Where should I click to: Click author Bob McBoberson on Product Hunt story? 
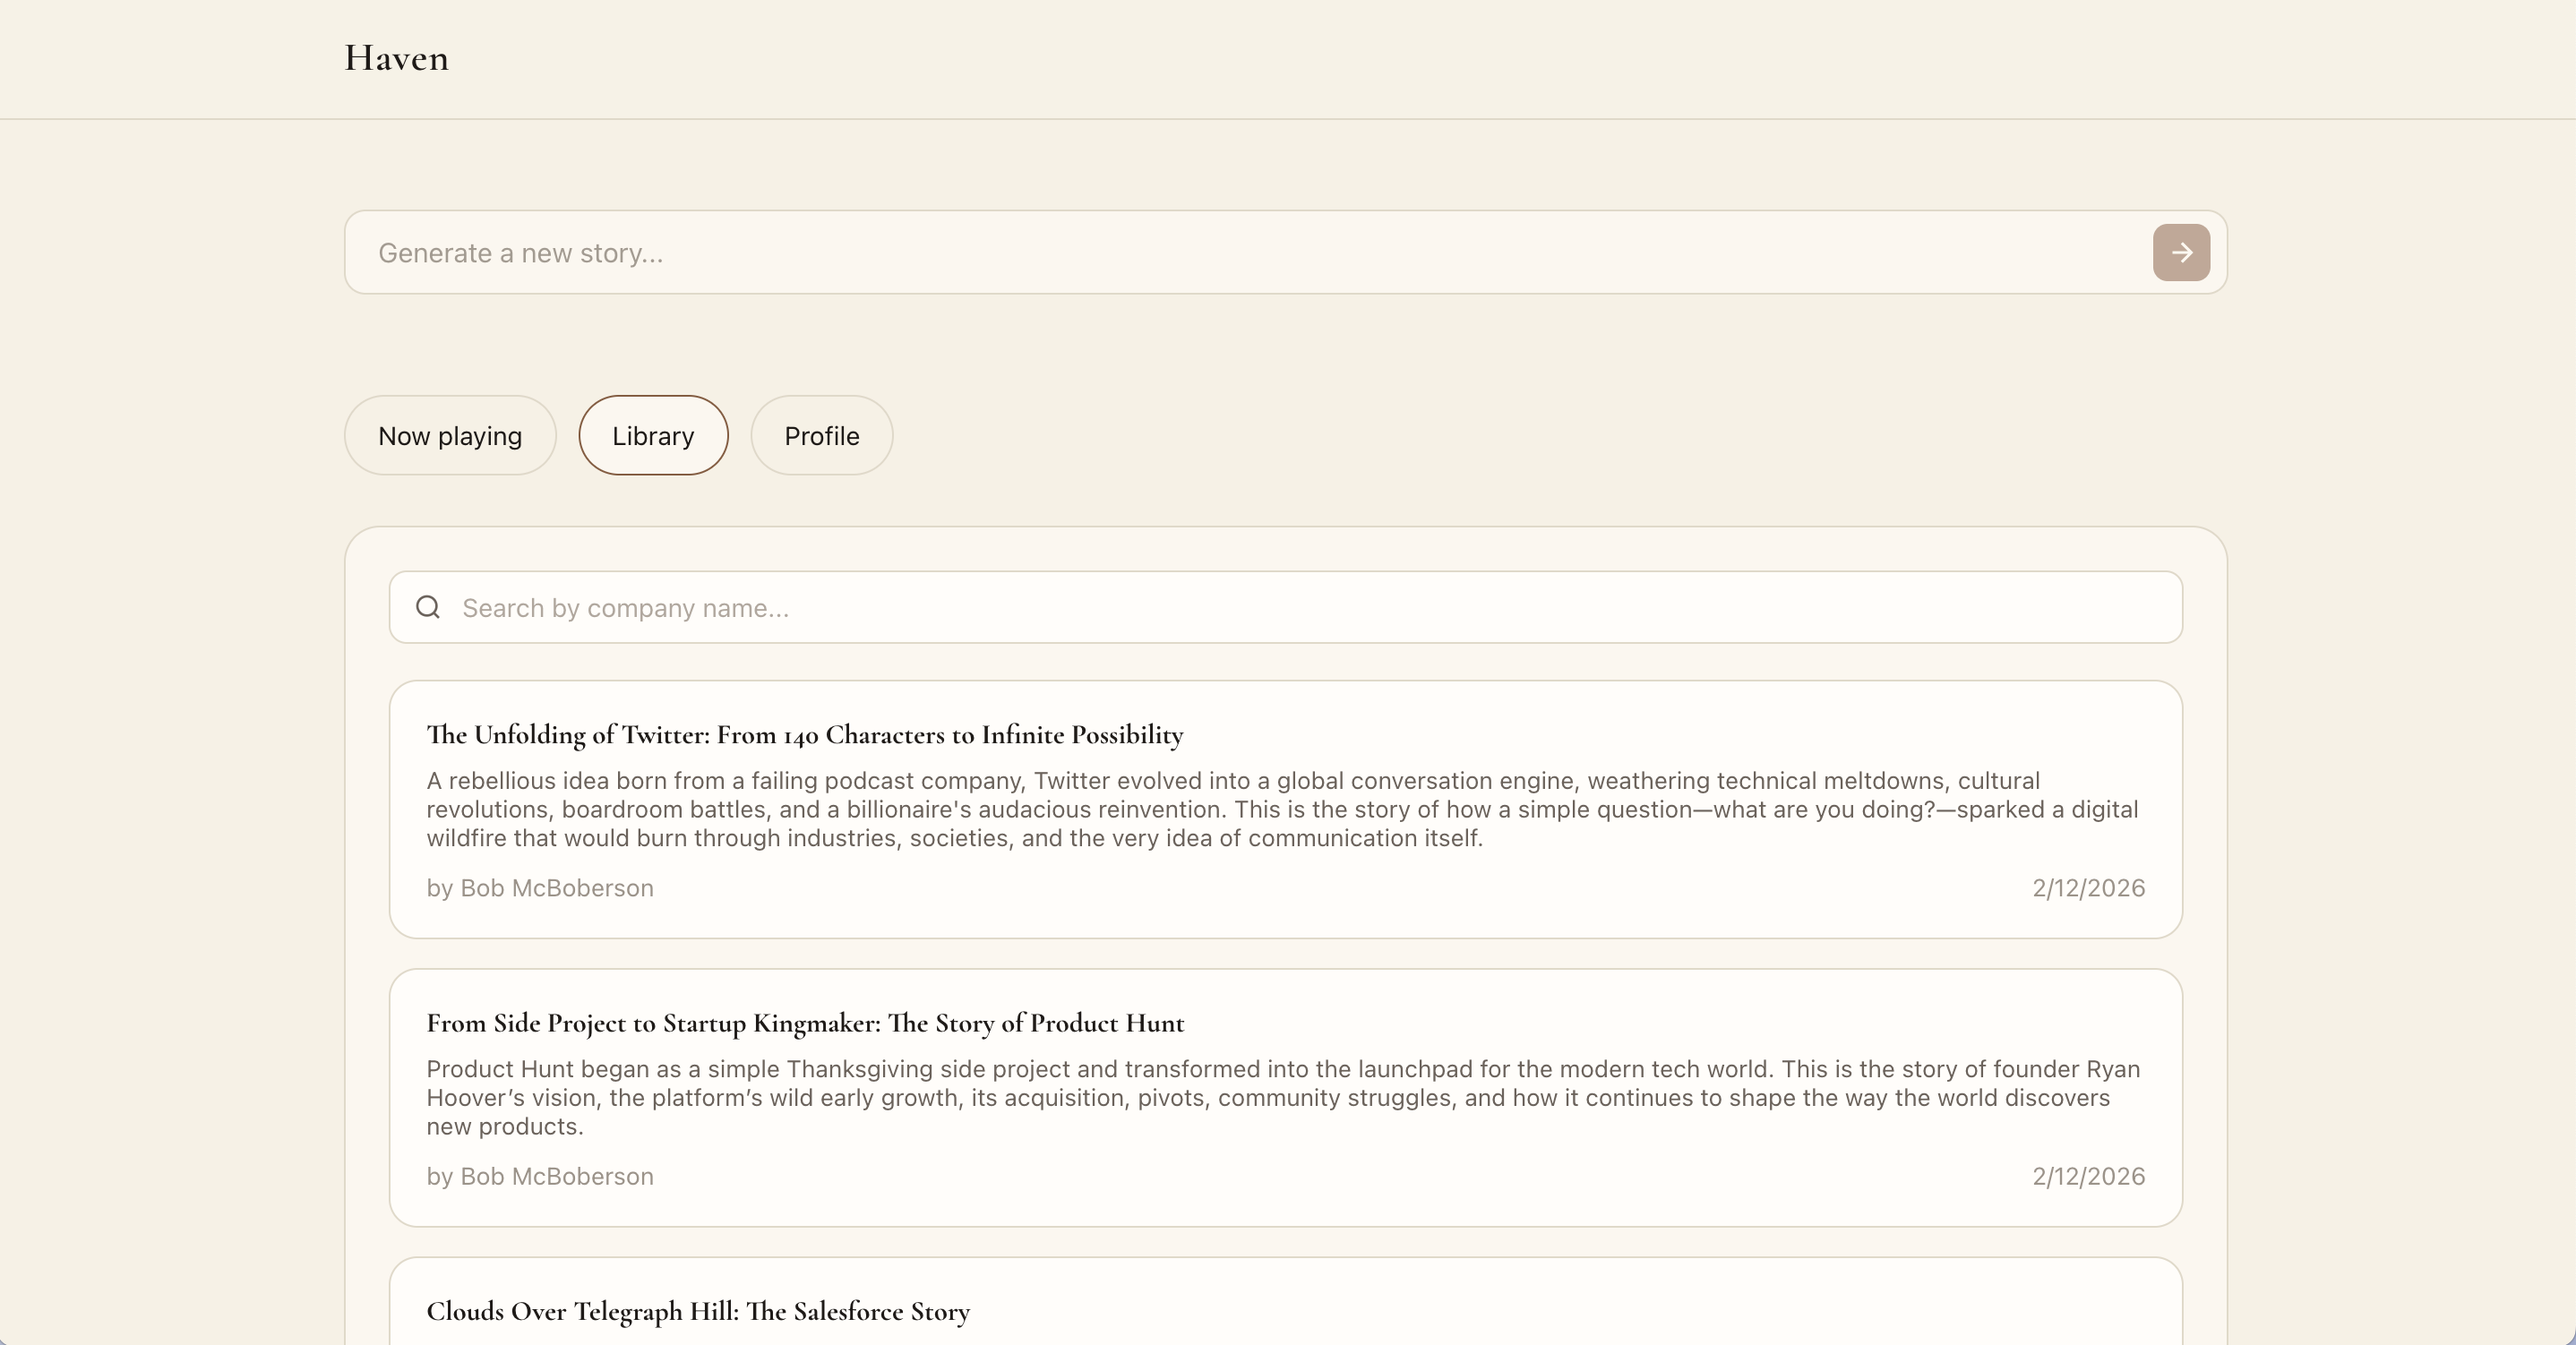pyautogui.click(x=540, y=1176)
